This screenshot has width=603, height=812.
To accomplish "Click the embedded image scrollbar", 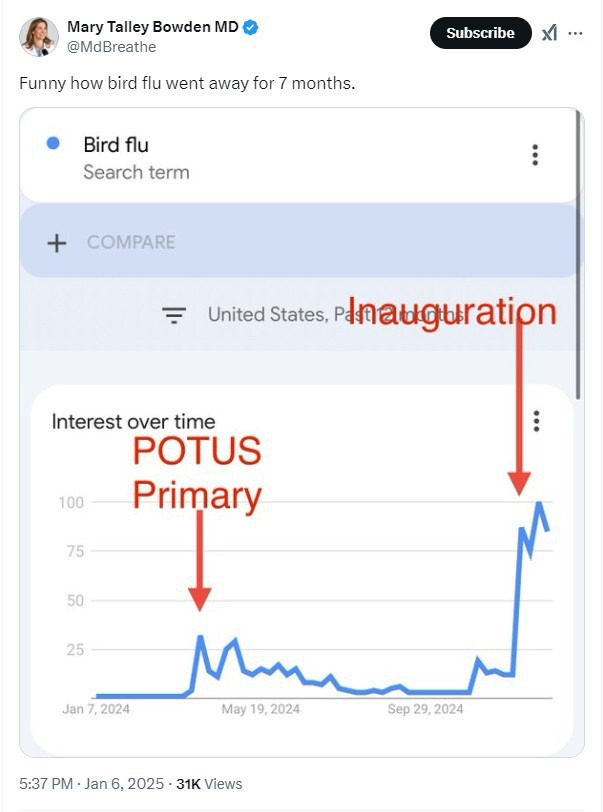I will pos(579,255).
